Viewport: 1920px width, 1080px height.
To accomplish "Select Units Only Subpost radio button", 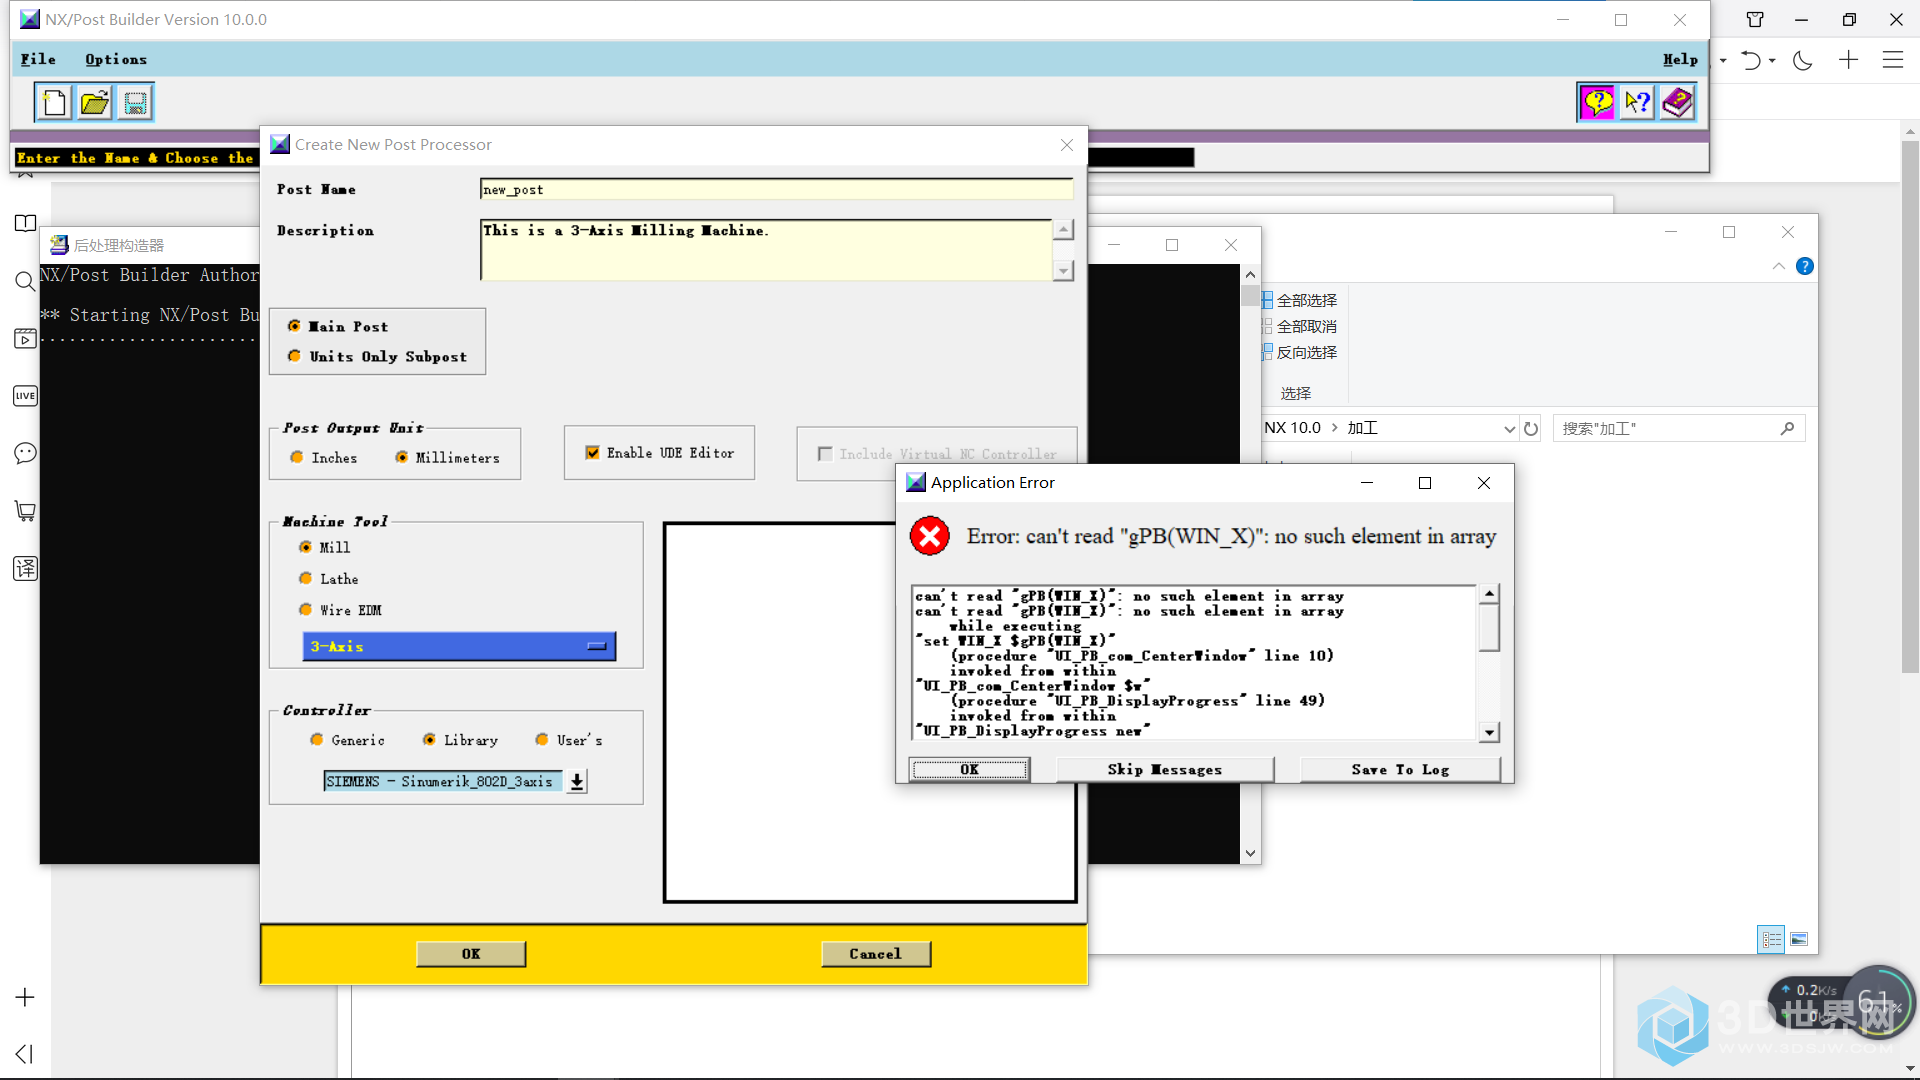I will [x=294, y=356].
